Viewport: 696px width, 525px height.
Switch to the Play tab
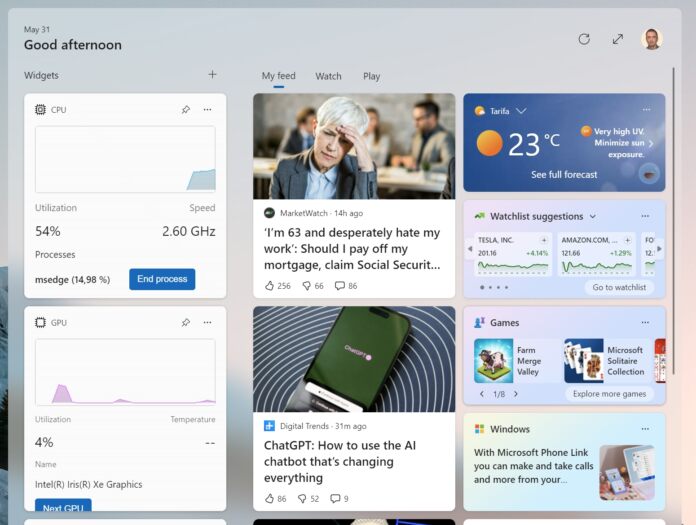click(x=372, y=76)
